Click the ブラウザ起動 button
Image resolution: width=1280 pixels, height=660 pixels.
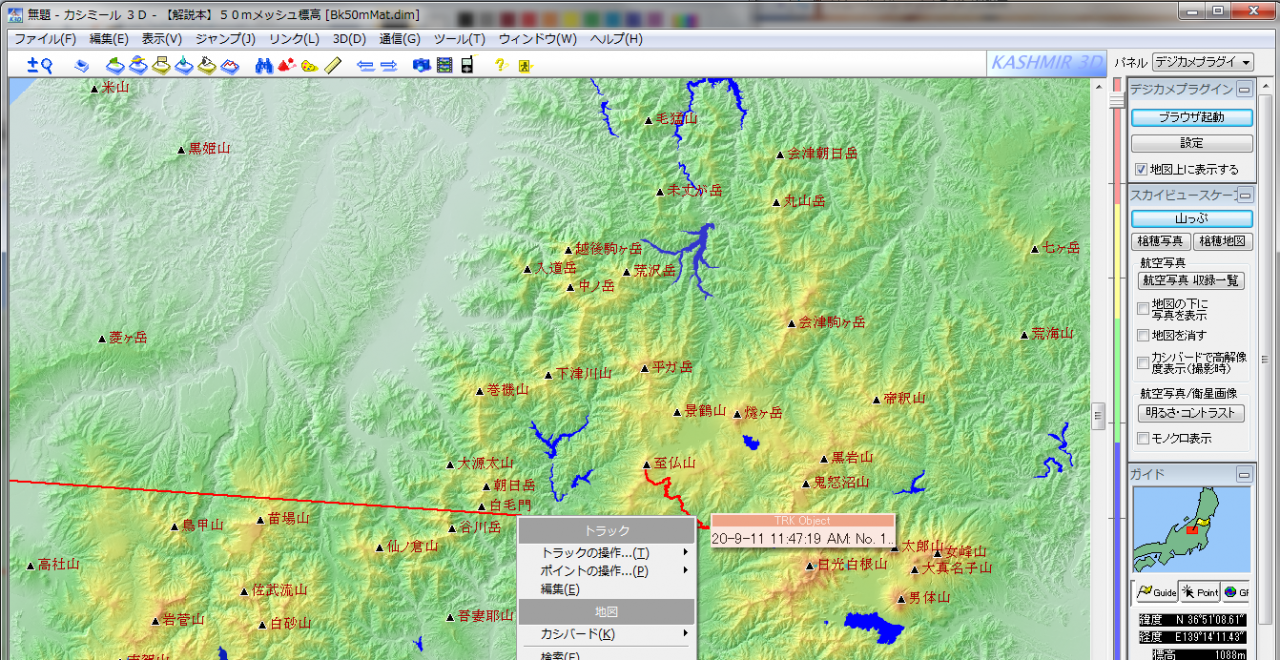(x=1191, y=117)
